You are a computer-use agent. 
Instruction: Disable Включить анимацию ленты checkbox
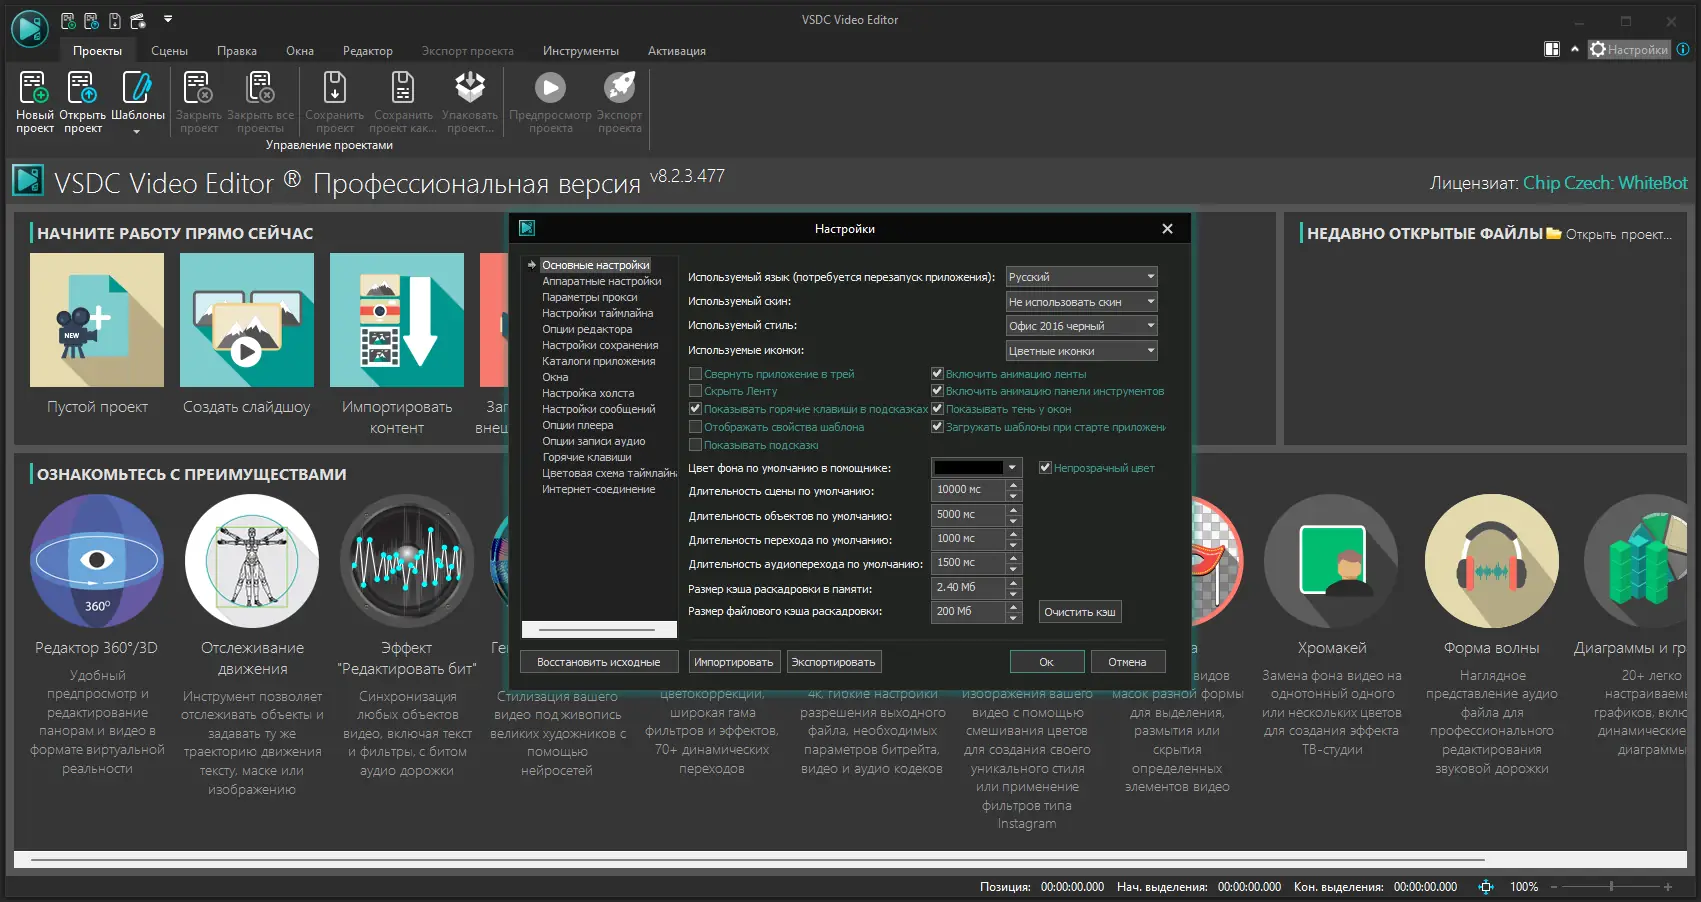(937, 374)
